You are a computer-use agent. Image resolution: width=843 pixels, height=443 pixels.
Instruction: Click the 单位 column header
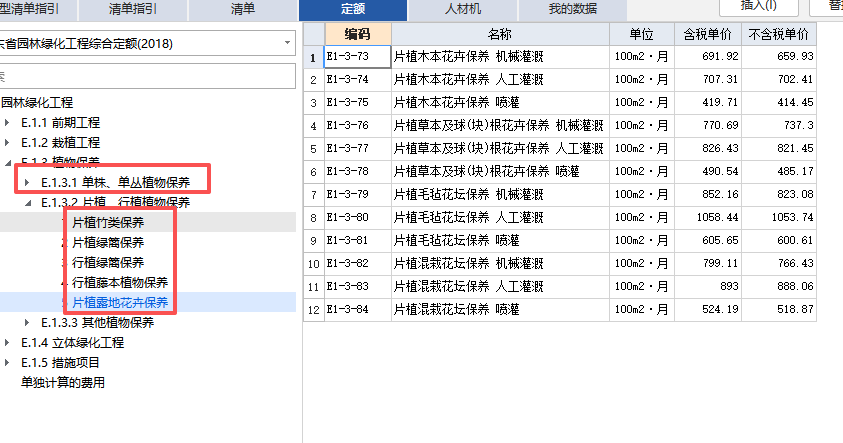point(641,34)
